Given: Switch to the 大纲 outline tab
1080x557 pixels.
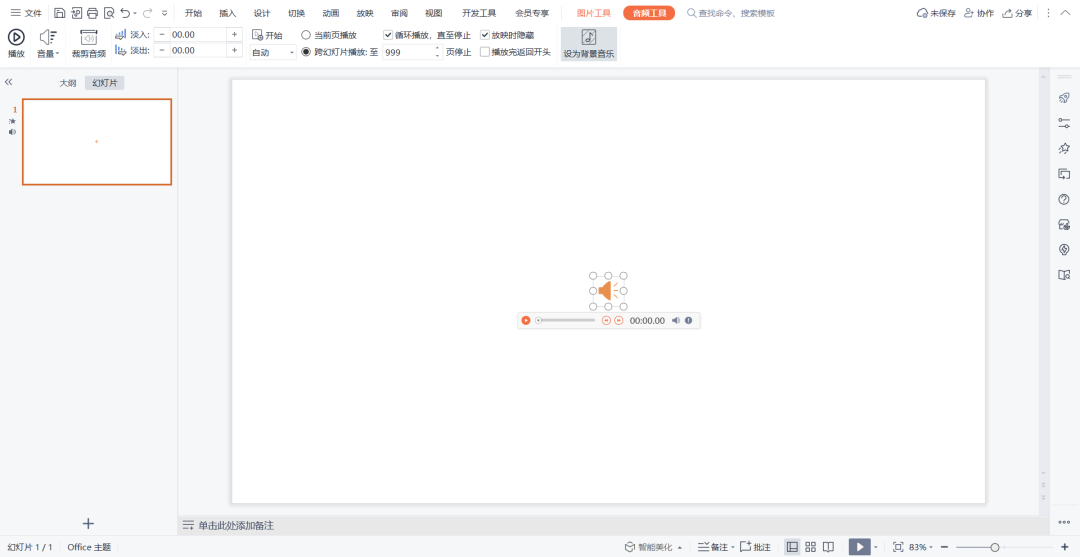Looking at the screenshot, I should 68,83.
